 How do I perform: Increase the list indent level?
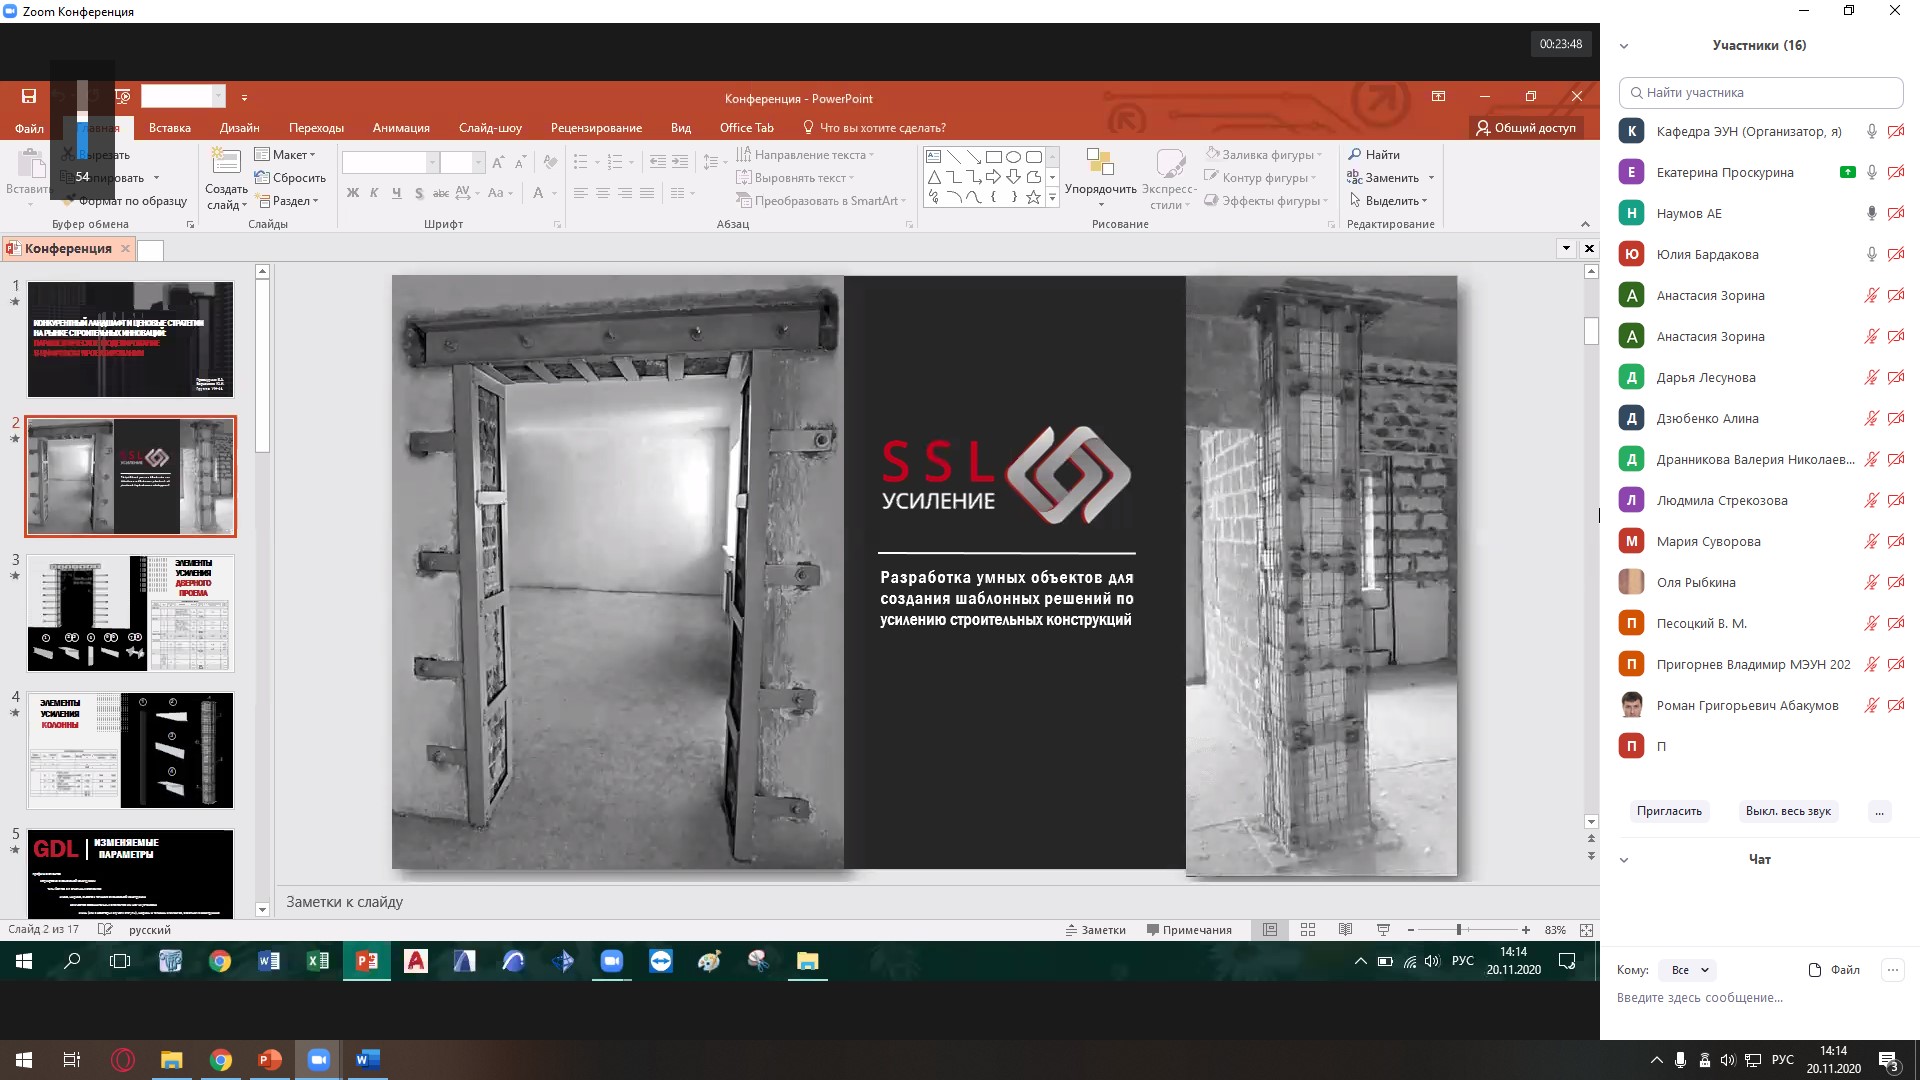(x=680, y=162)
